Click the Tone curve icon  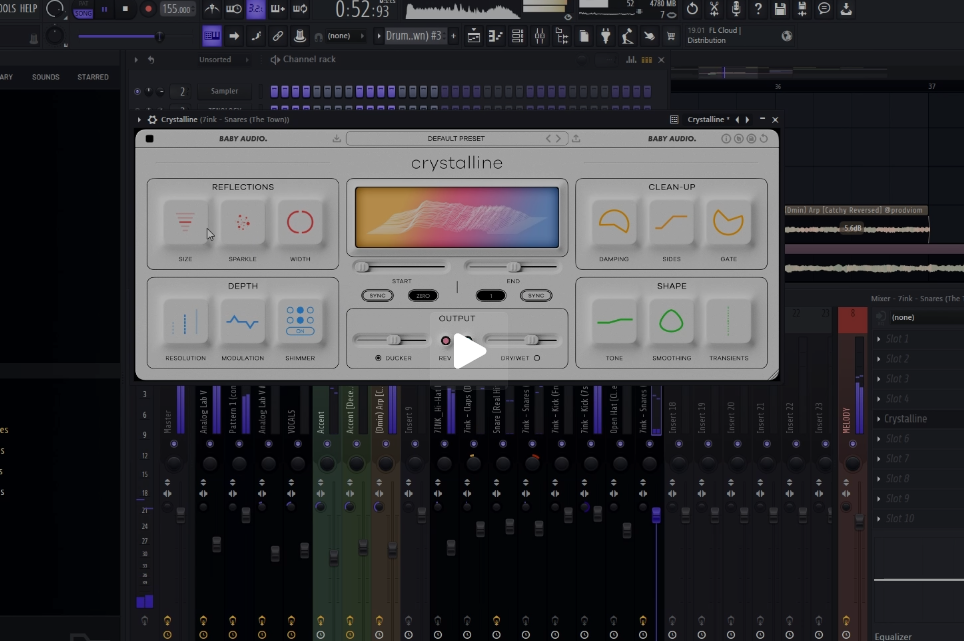(614, 321)
